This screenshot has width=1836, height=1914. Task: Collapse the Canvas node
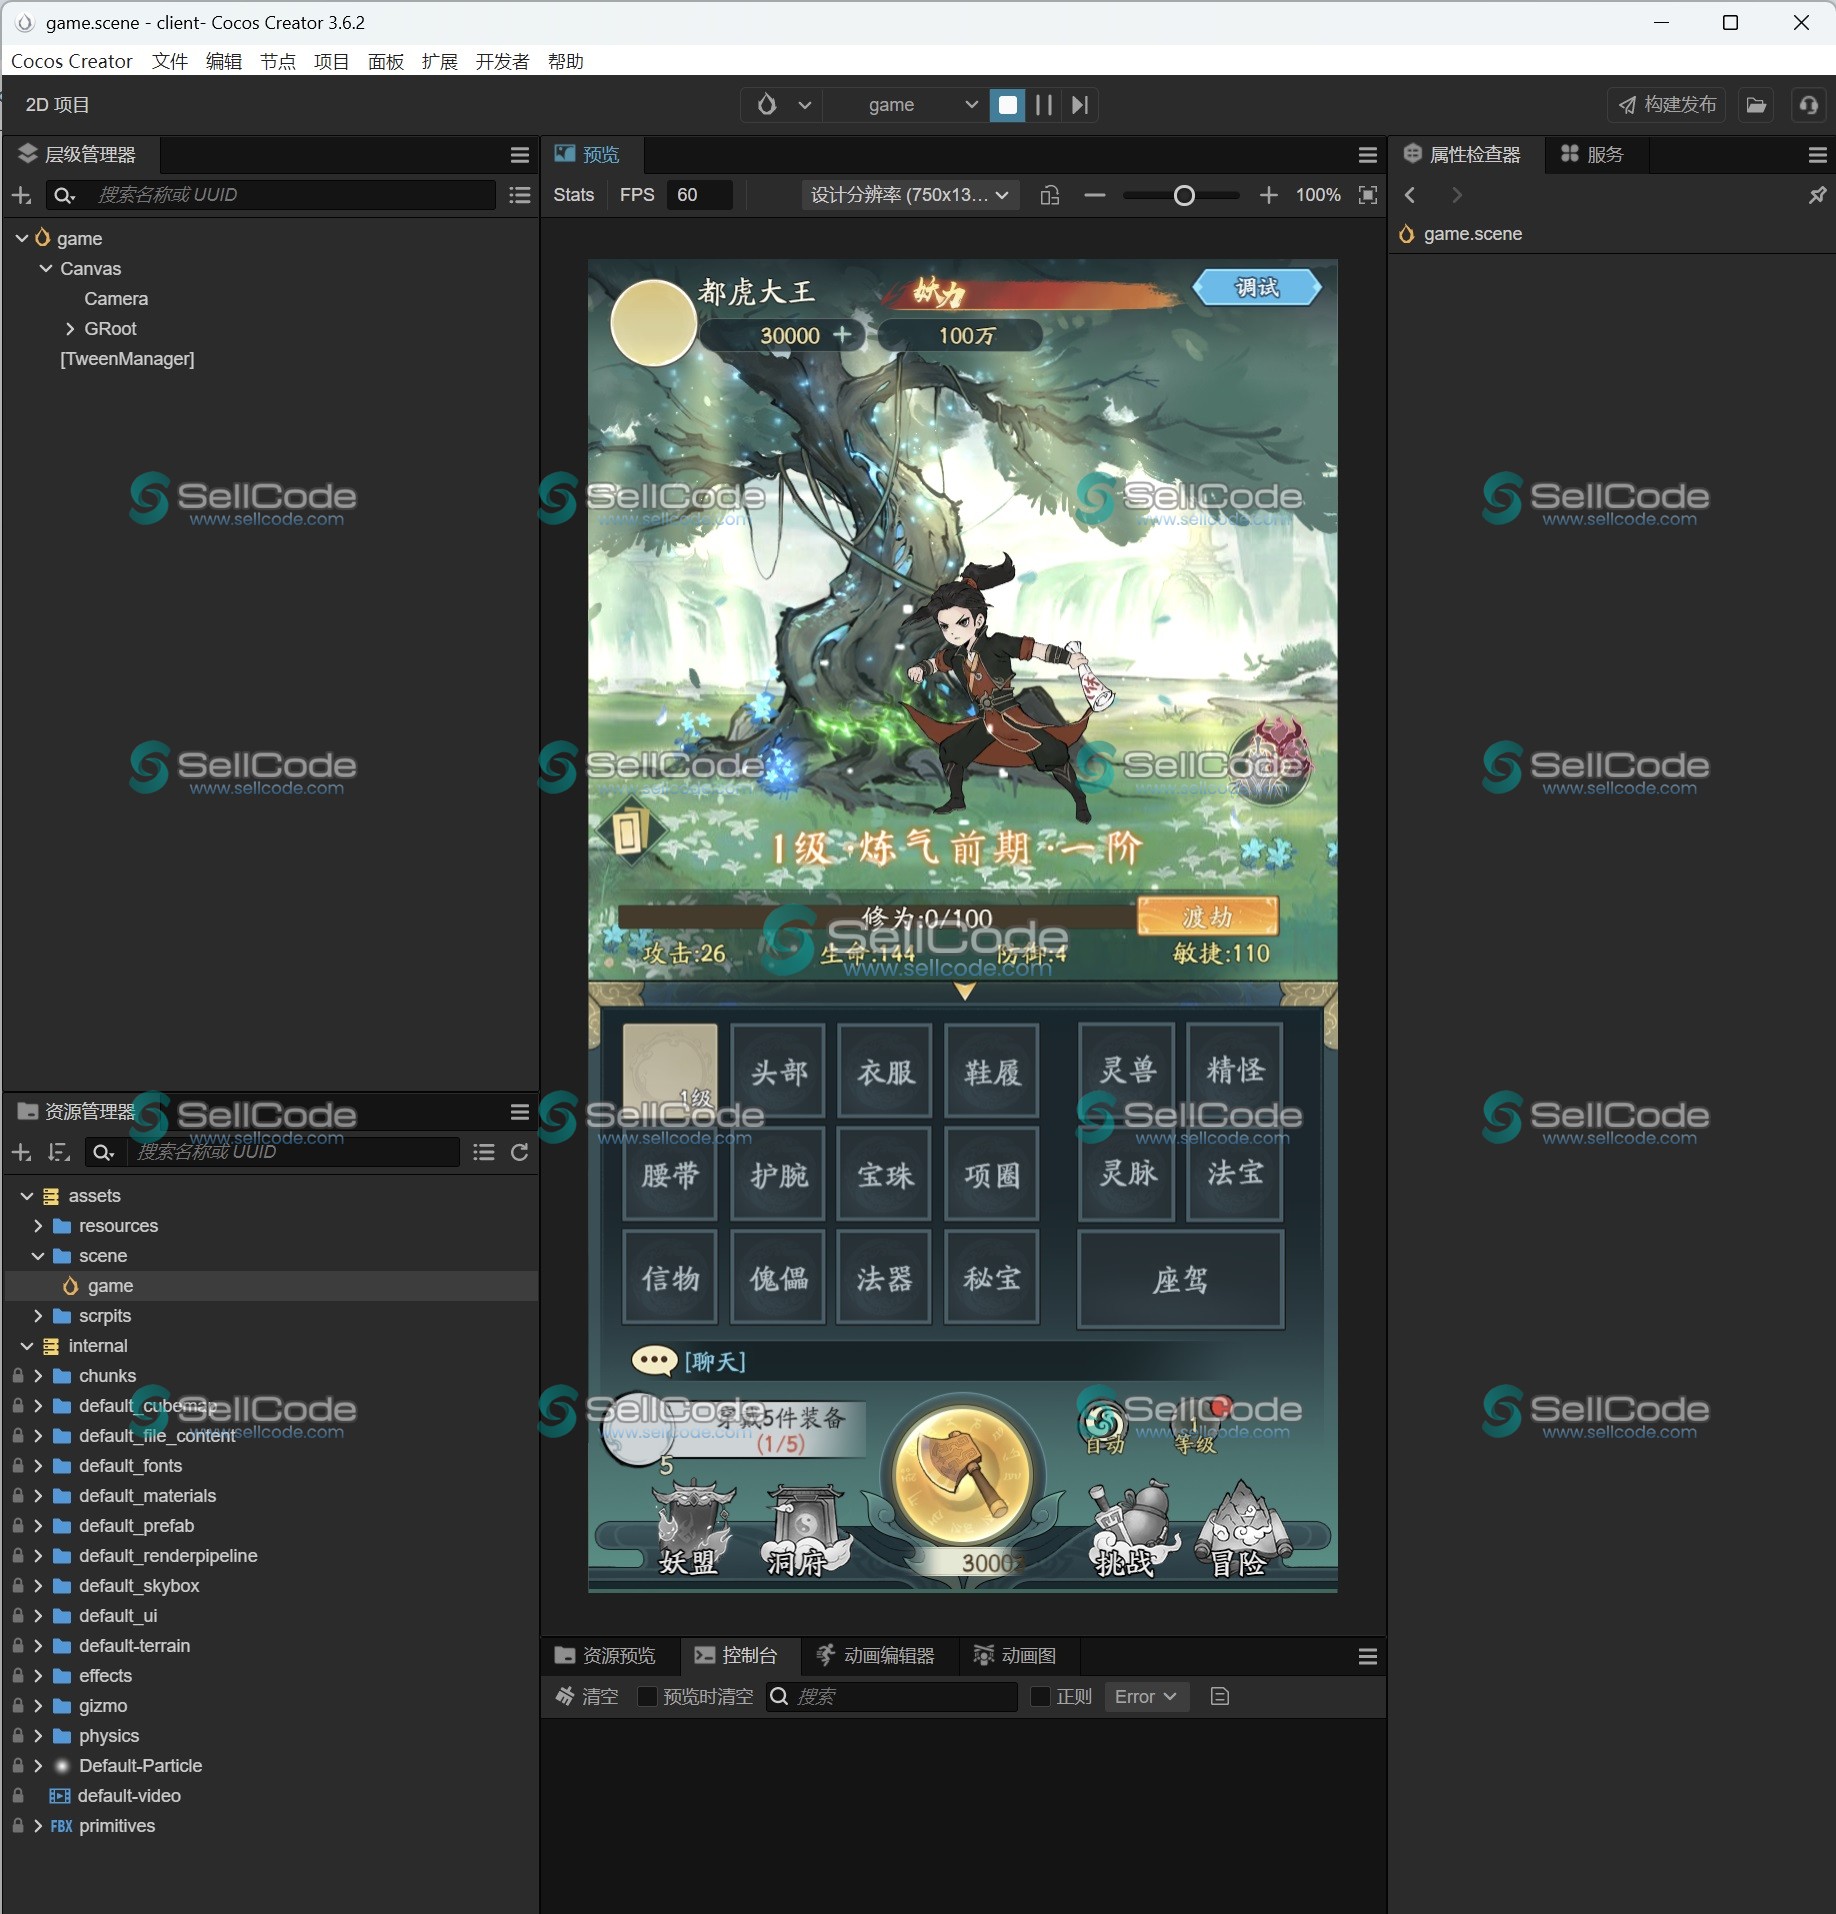coord(46,269)
